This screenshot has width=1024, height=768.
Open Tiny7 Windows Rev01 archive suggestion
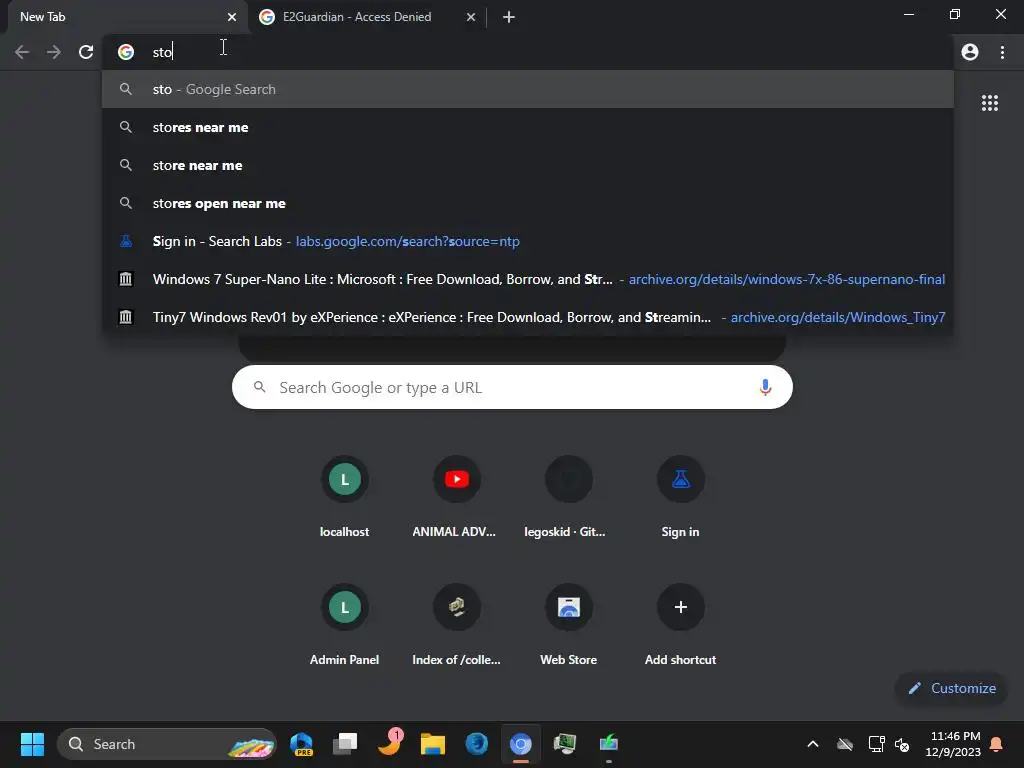tap(528, 317)
